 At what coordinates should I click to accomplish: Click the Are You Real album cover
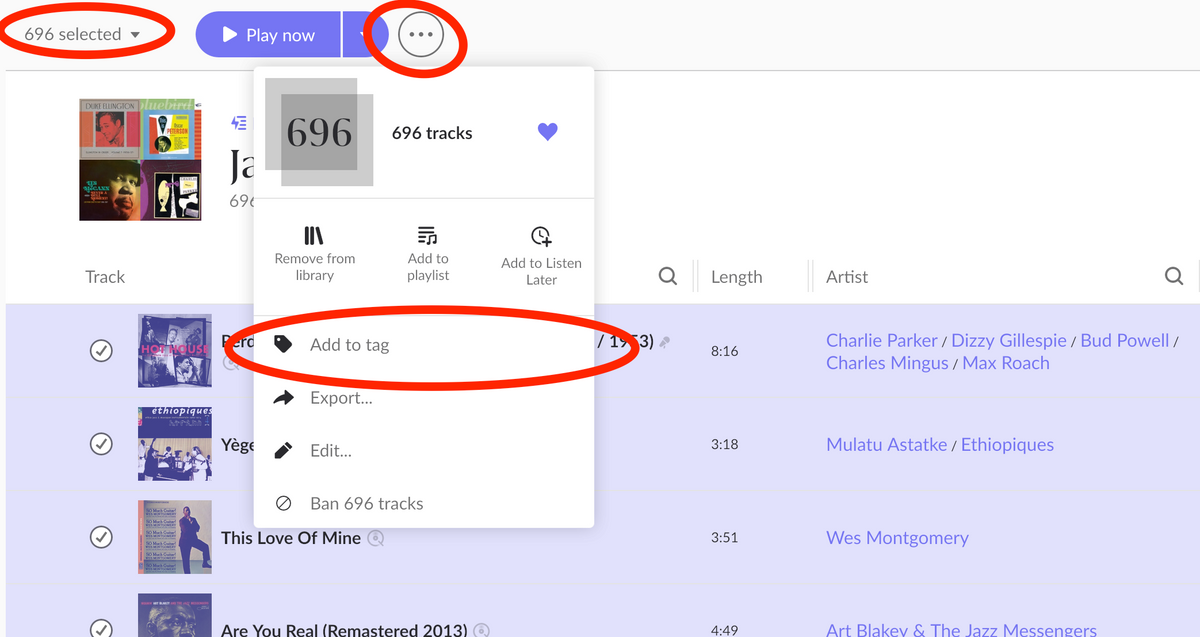click(175, 615)
